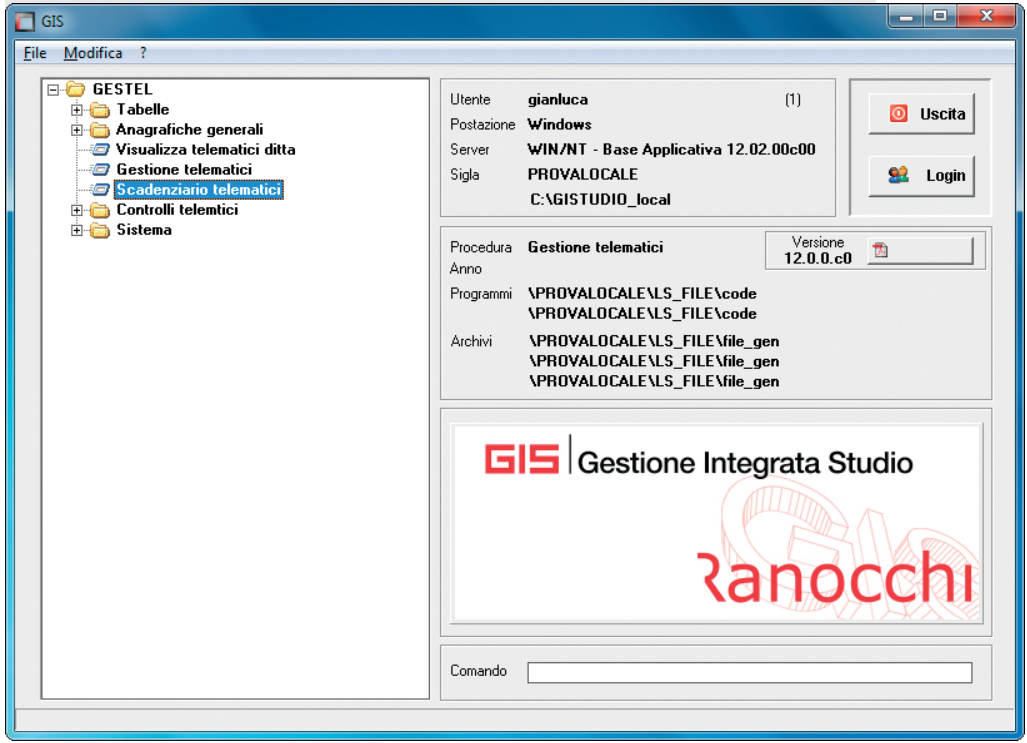Click the Login button

click(x=922, y=176)
